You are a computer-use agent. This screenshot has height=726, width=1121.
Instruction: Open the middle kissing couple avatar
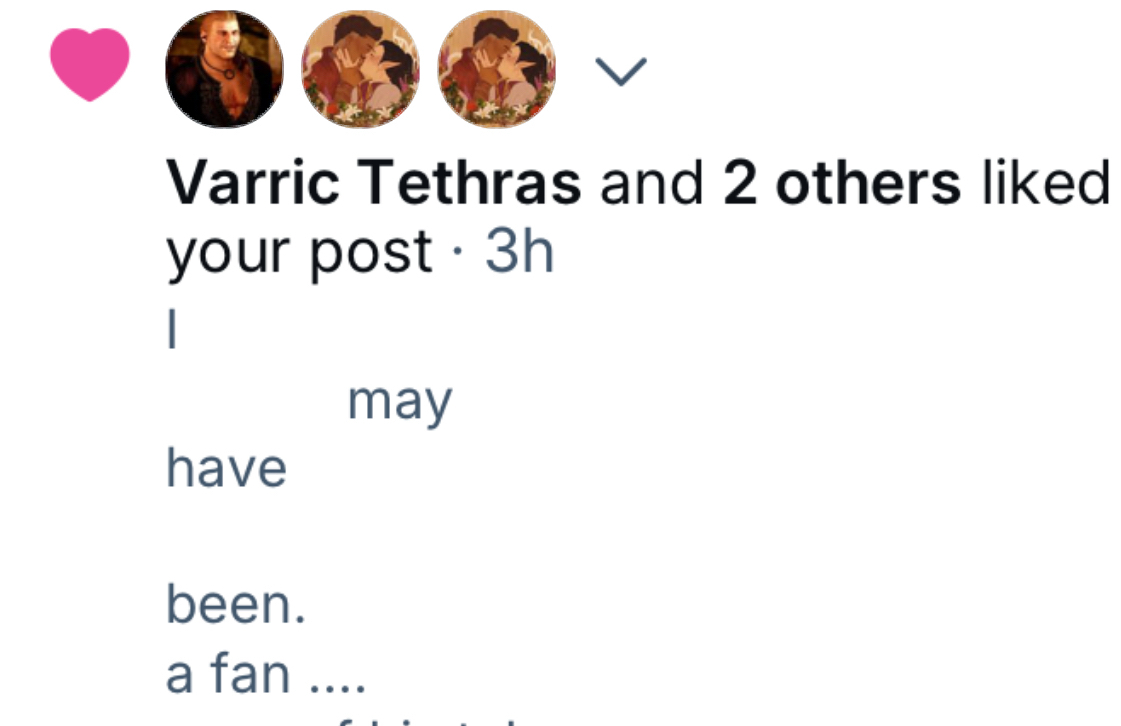(x=361, y=69)
